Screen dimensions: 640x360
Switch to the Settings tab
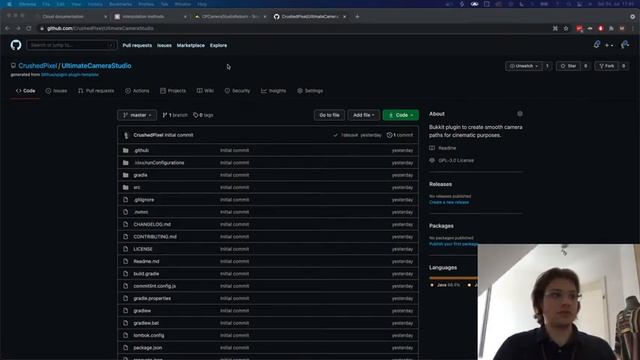click(x=310, y=91)
